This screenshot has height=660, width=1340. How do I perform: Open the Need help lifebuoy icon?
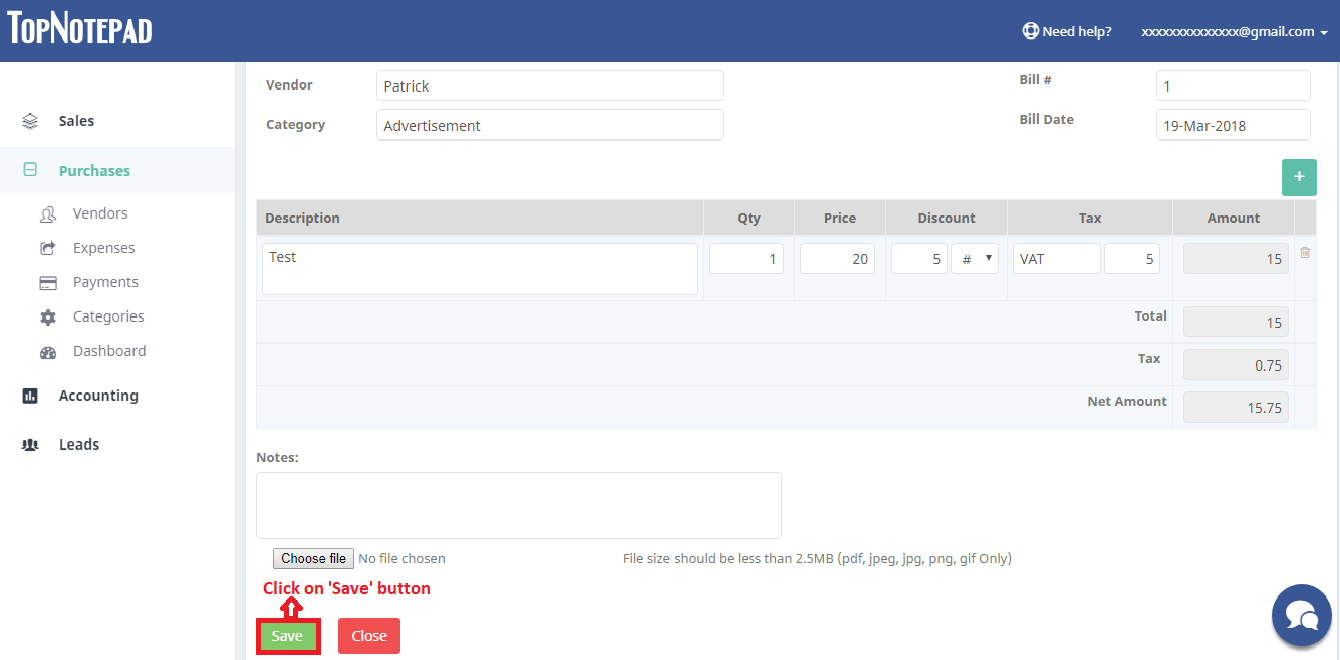1030,31
